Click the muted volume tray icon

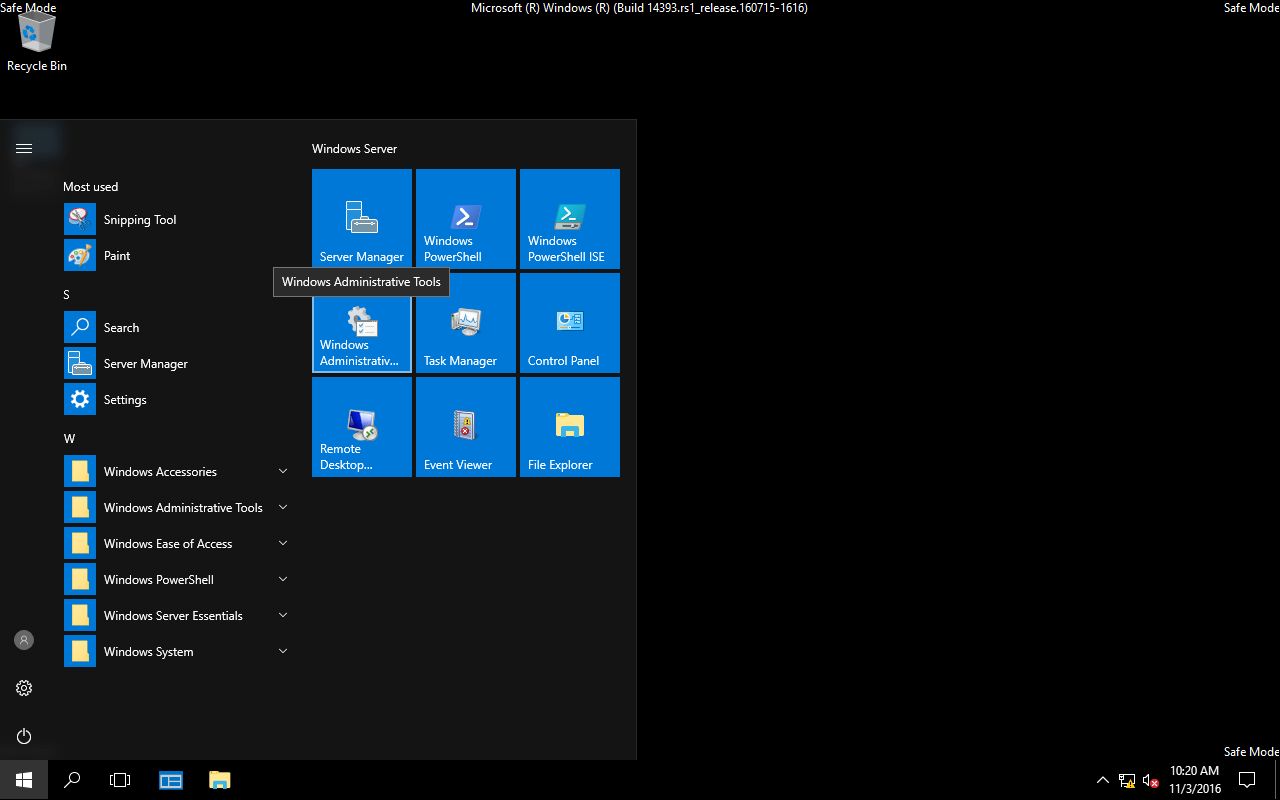click(1151, 780)
